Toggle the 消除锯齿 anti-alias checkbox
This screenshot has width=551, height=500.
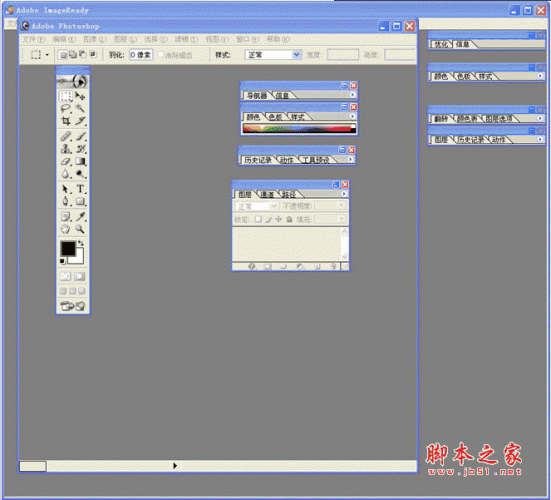tap(161, 54)
